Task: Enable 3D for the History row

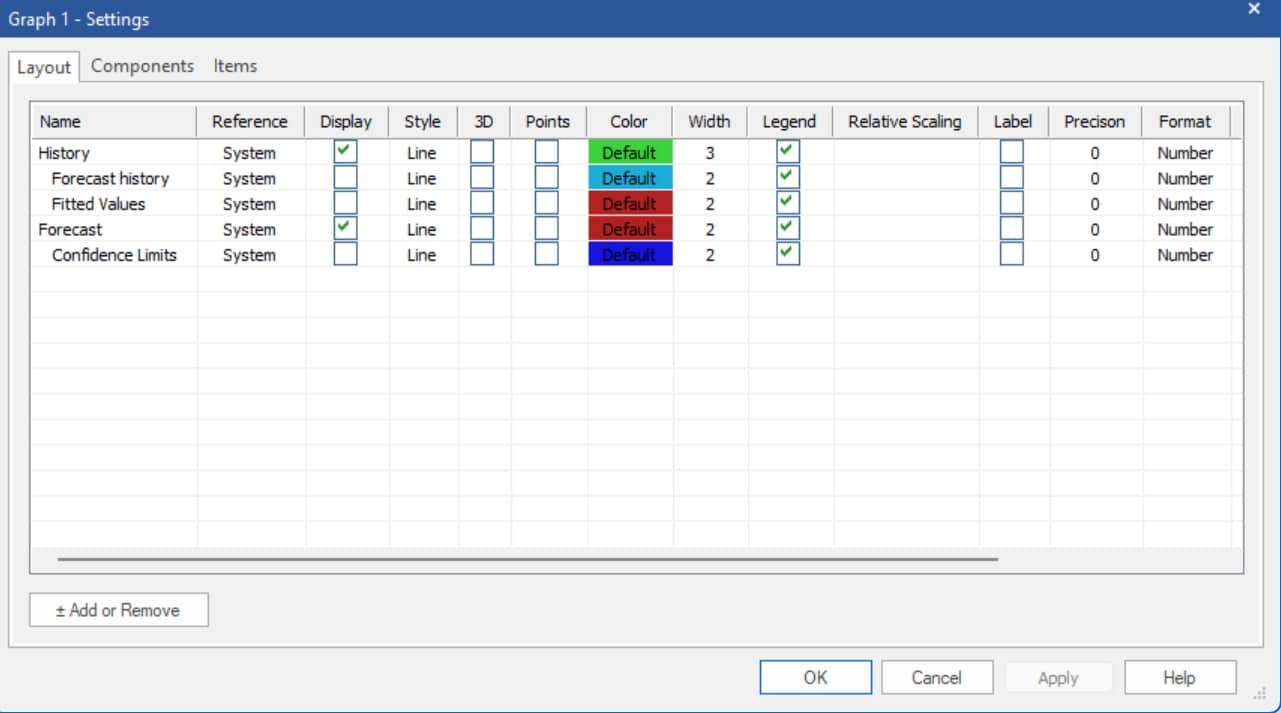Action: 481,152
